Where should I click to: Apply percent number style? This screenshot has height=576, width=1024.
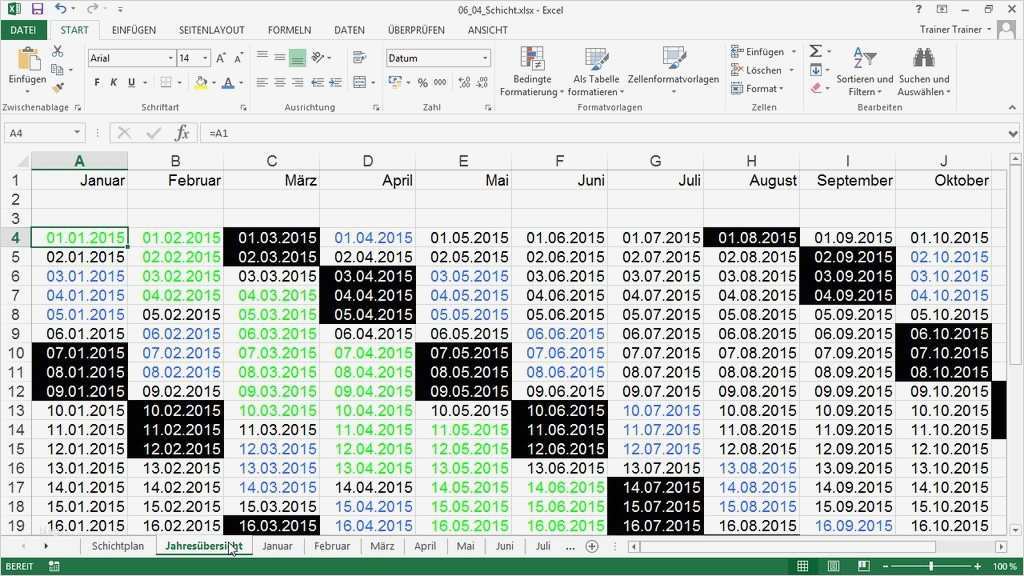point(423,82)
